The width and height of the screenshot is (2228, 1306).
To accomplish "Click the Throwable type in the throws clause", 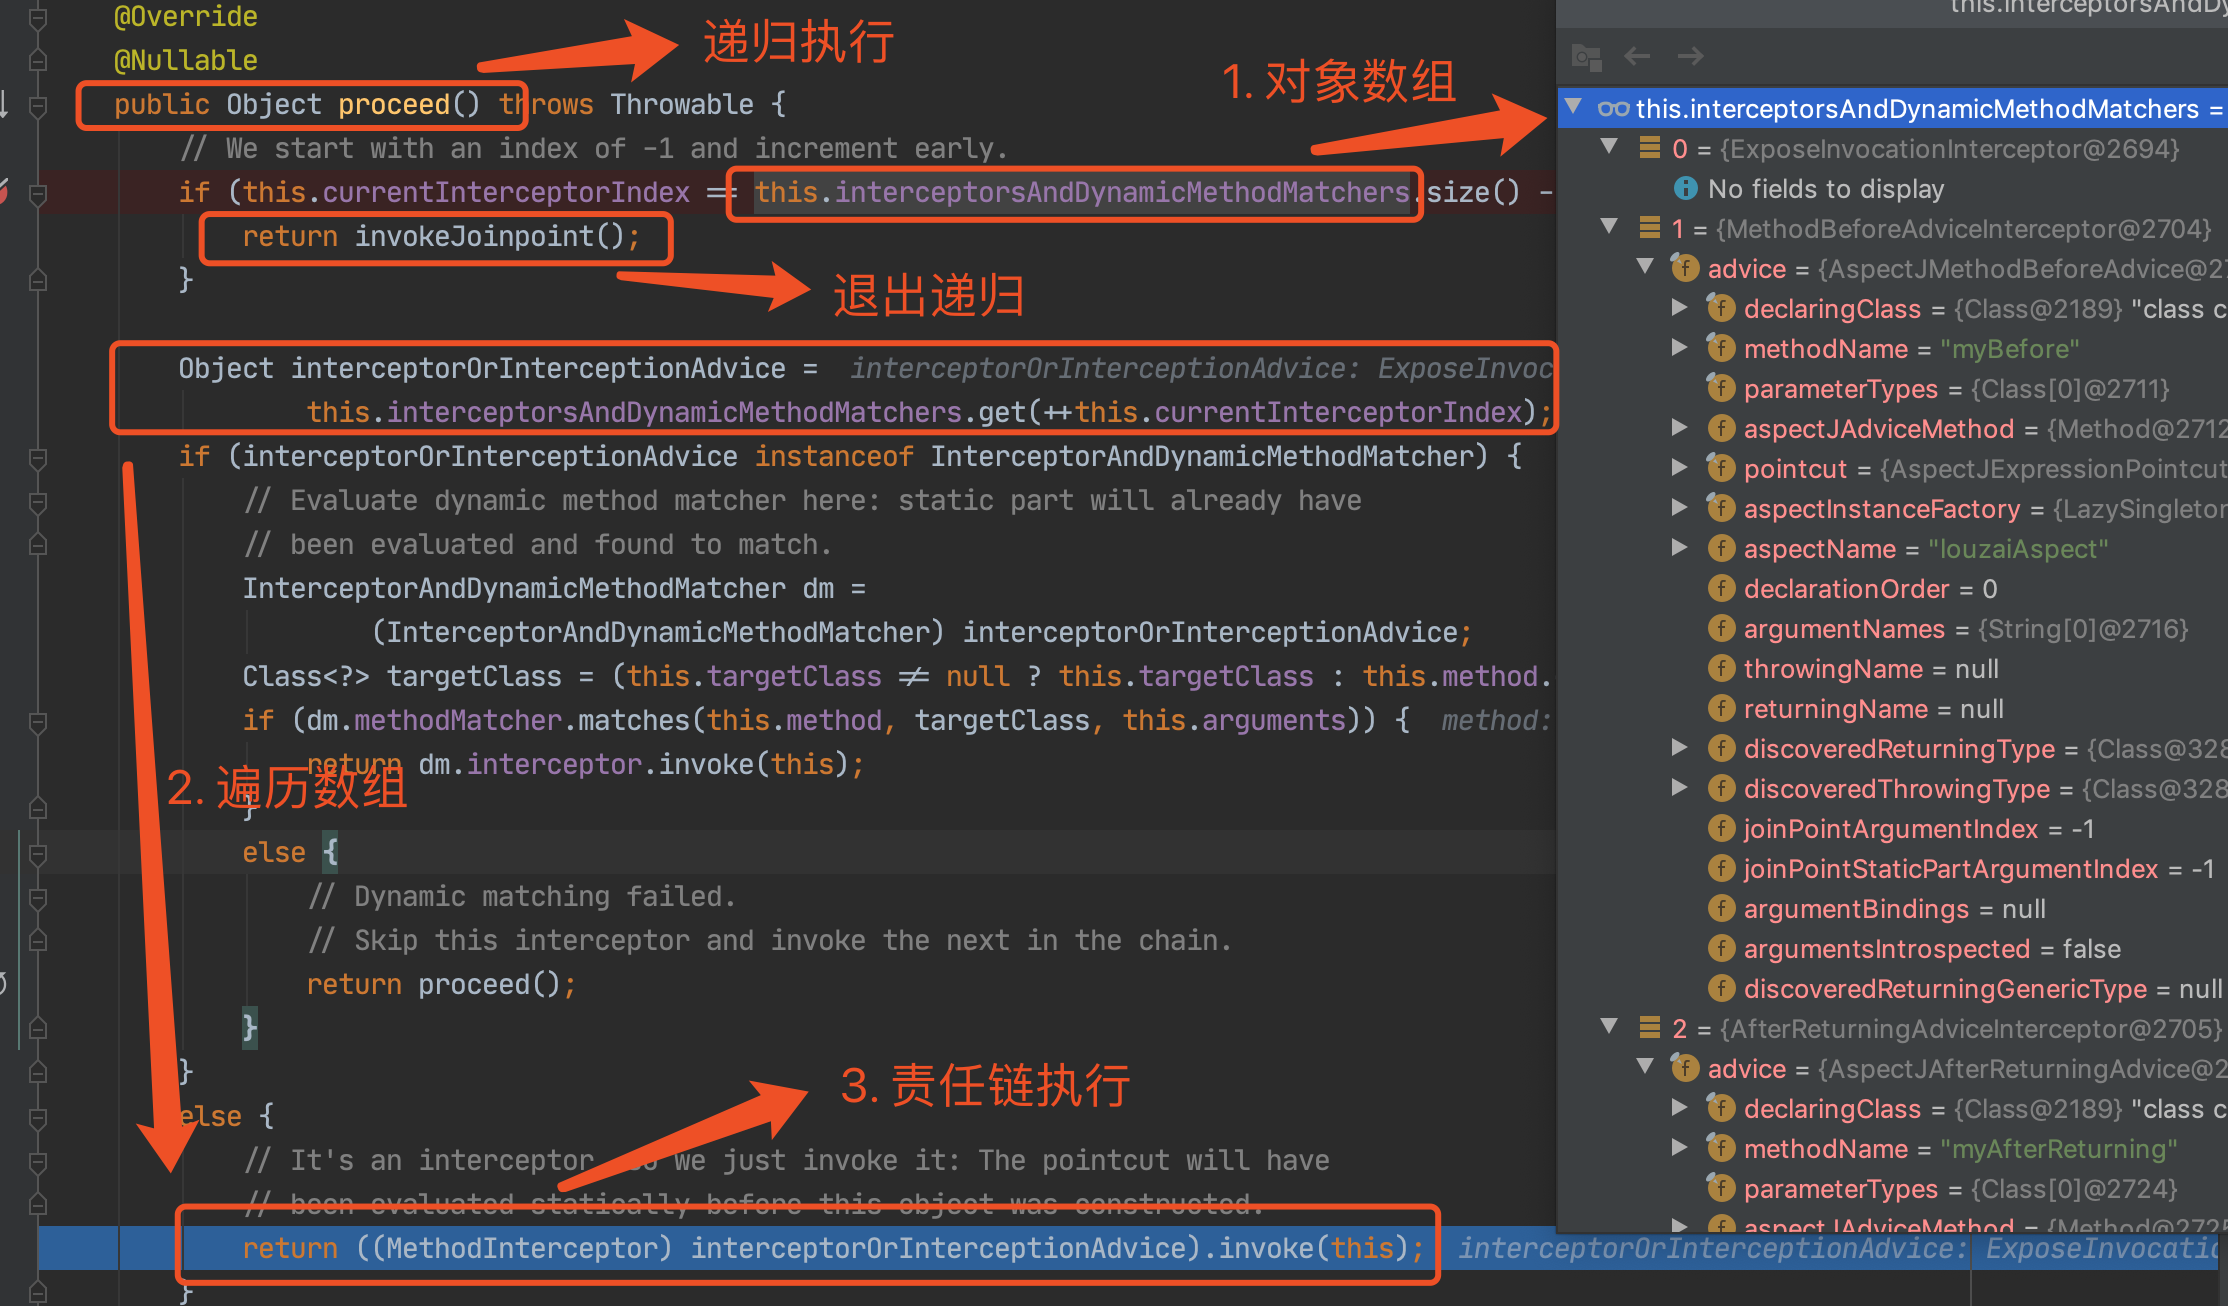I will point(682,105).
